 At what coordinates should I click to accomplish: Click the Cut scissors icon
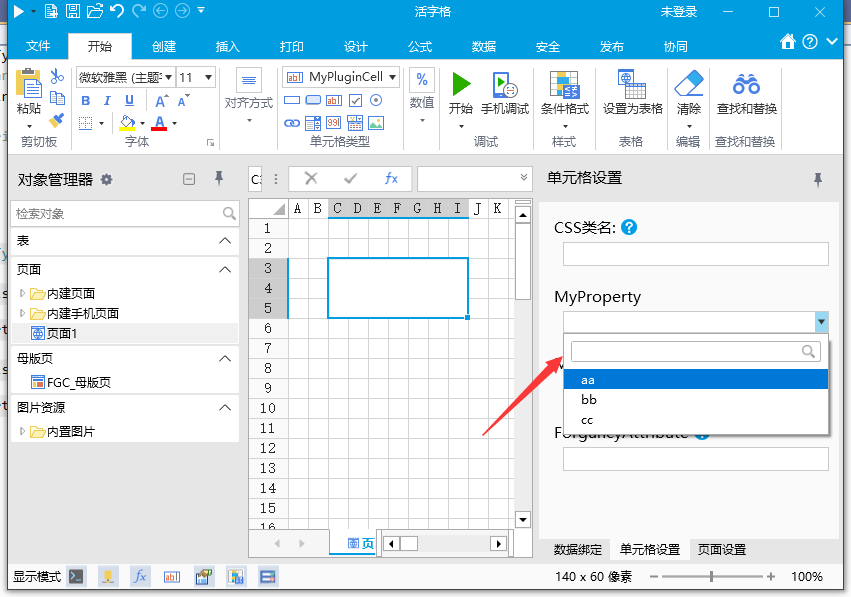tap(57, 77)
